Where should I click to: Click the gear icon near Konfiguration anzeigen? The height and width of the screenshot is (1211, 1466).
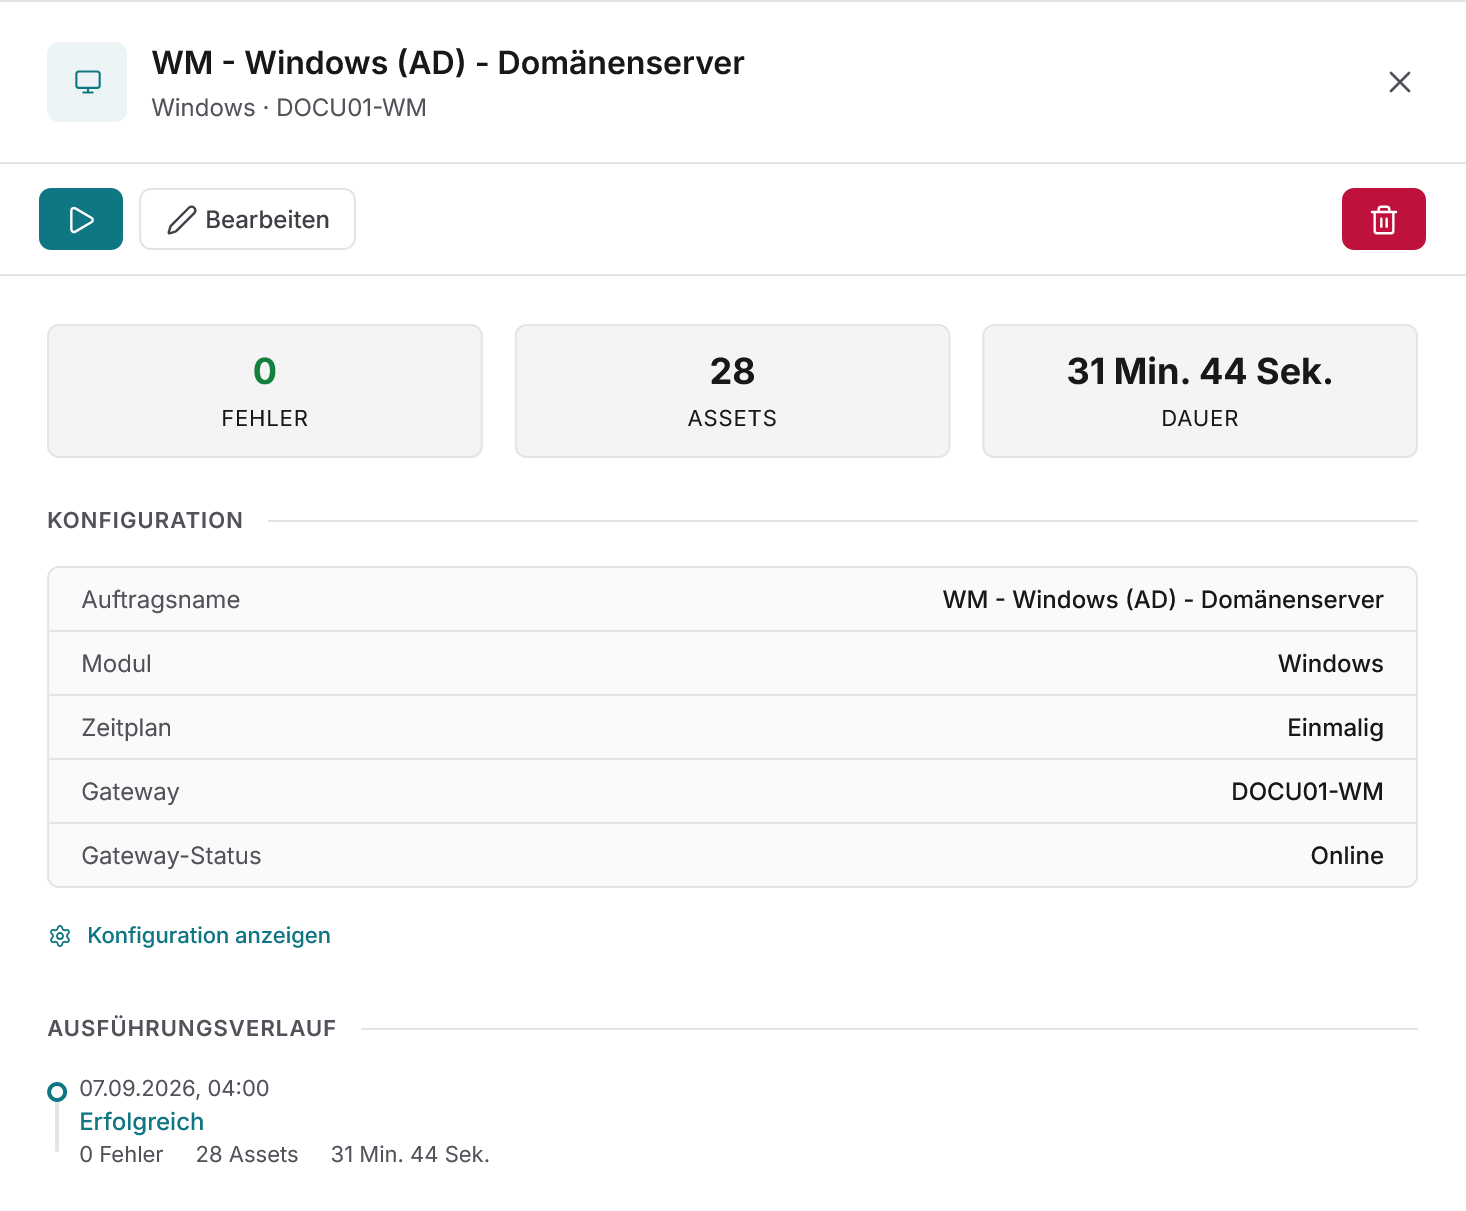(60, 936)
